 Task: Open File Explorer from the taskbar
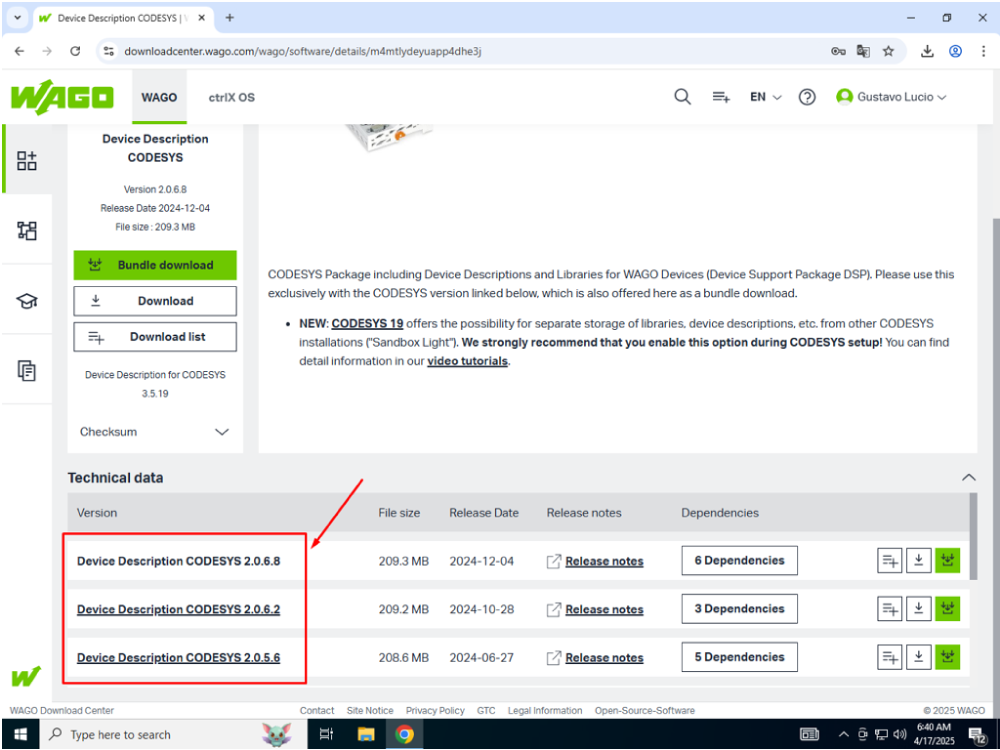coord(365,735)
